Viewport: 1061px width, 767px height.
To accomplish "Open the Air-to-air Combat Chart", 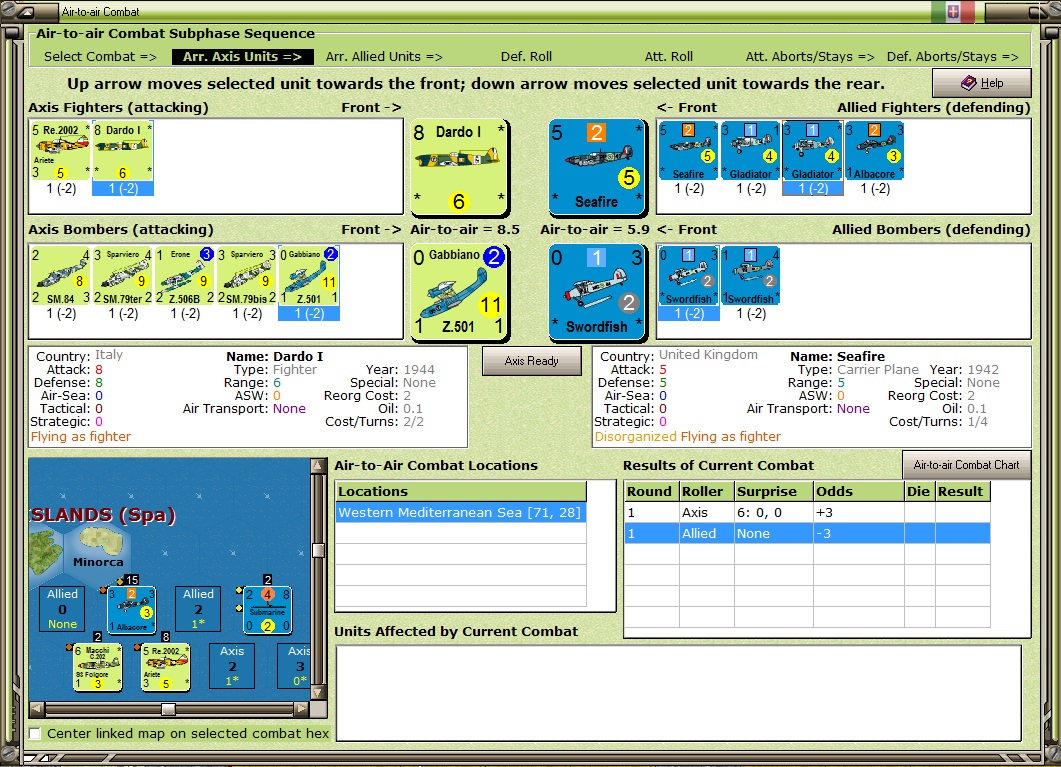I will tap(966, 465).
